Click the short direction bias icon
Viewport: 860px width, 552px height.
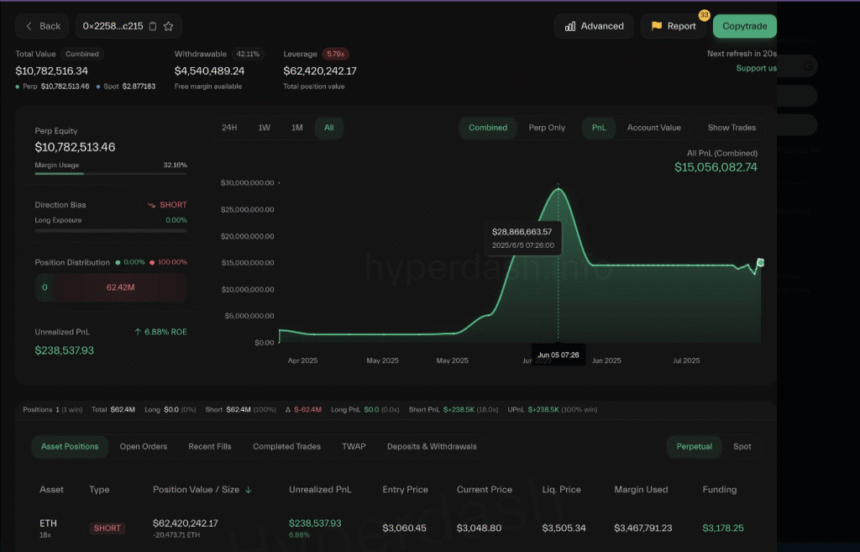152,205
